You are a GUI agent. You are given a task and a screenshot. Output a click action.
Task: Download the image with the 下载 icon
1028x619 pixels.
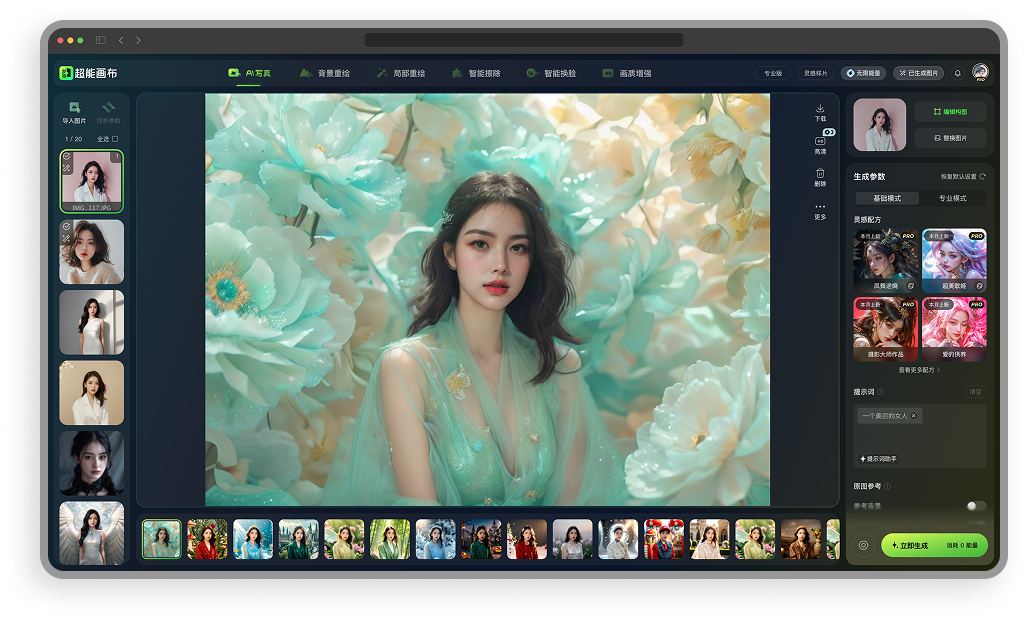[820, 108]
